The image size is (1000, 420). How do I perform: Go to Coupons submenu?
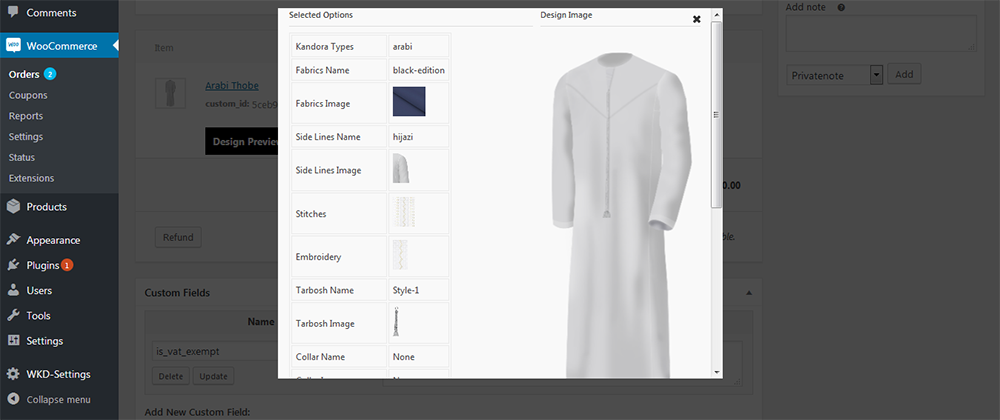(x=28, y=95)
